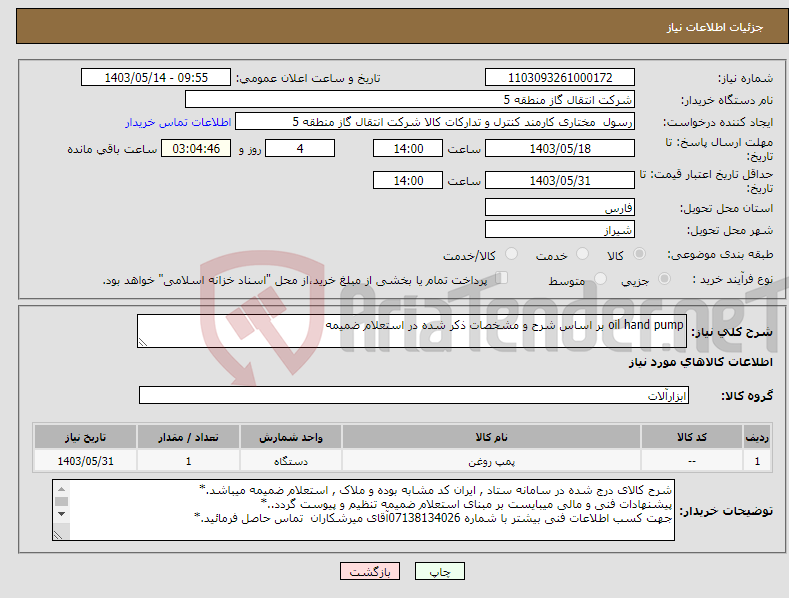Image resolution: width=789 pixels, height=598 pixels.
Task: Click the response deadline date 1403/05/18
Action: (560, 148)
